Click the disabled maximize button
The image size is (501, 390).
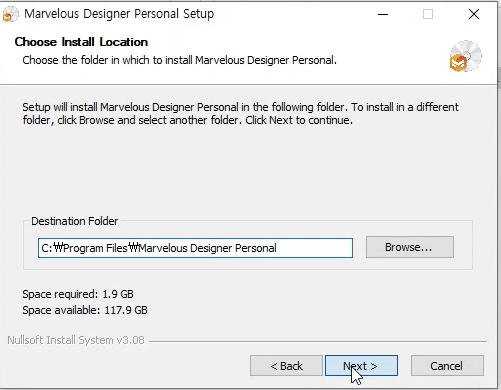428,14
